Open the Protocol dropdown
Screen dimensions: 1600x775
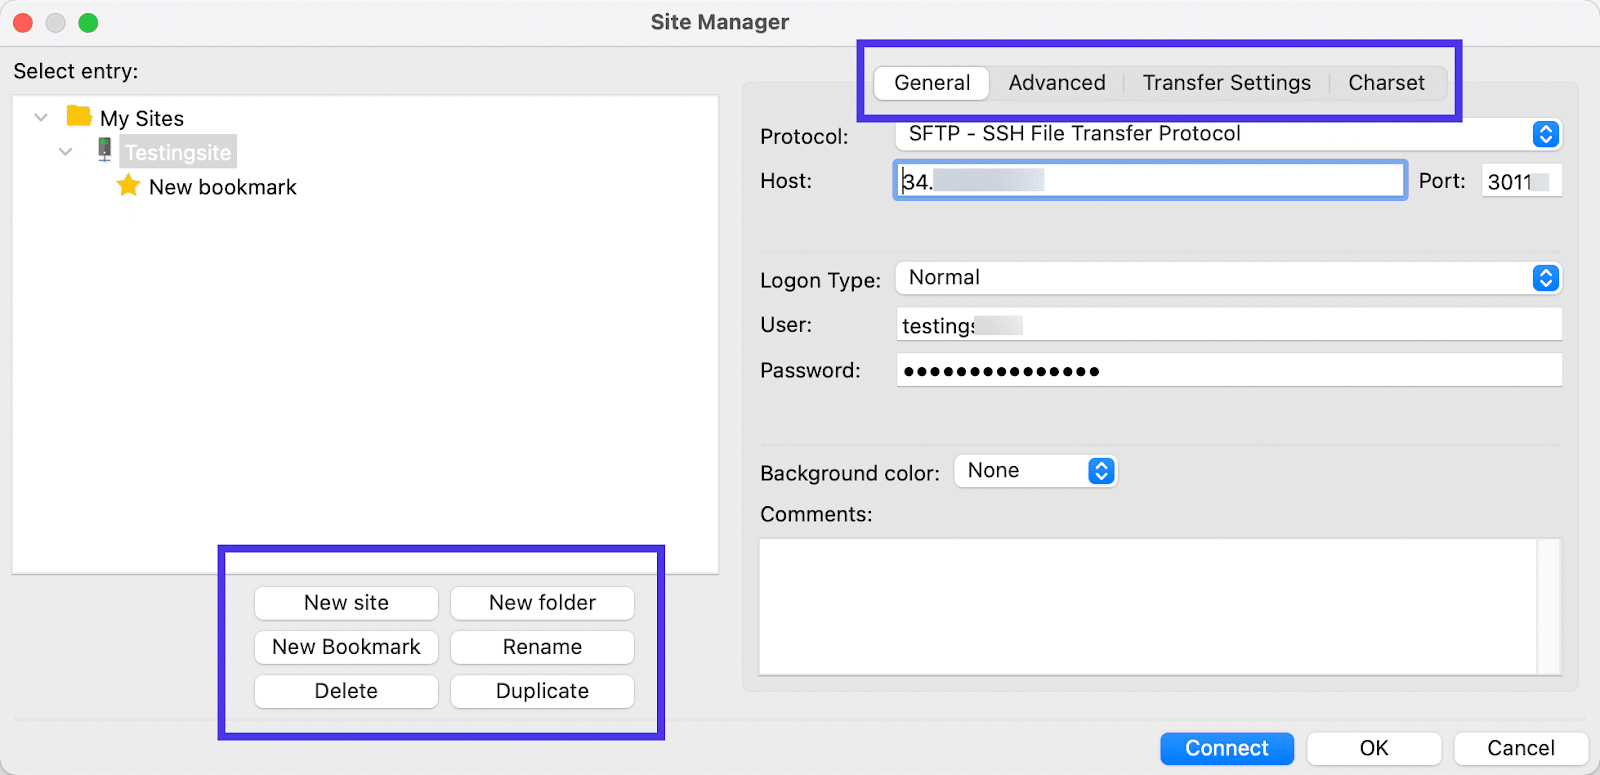pyautogui.click(x=1545, y=134)
